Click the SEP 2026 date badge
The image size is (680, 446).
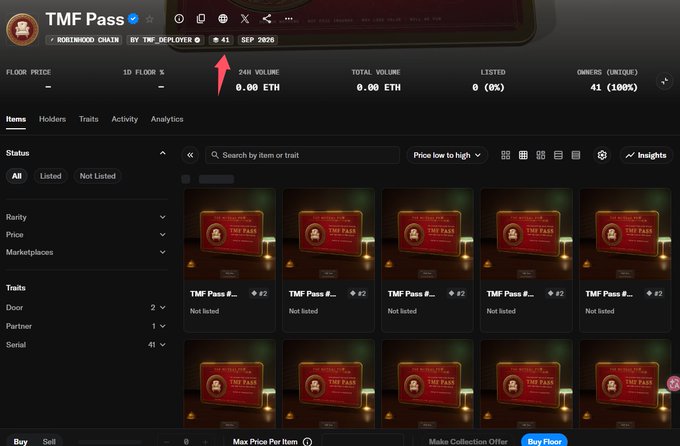tap(258, 40)
